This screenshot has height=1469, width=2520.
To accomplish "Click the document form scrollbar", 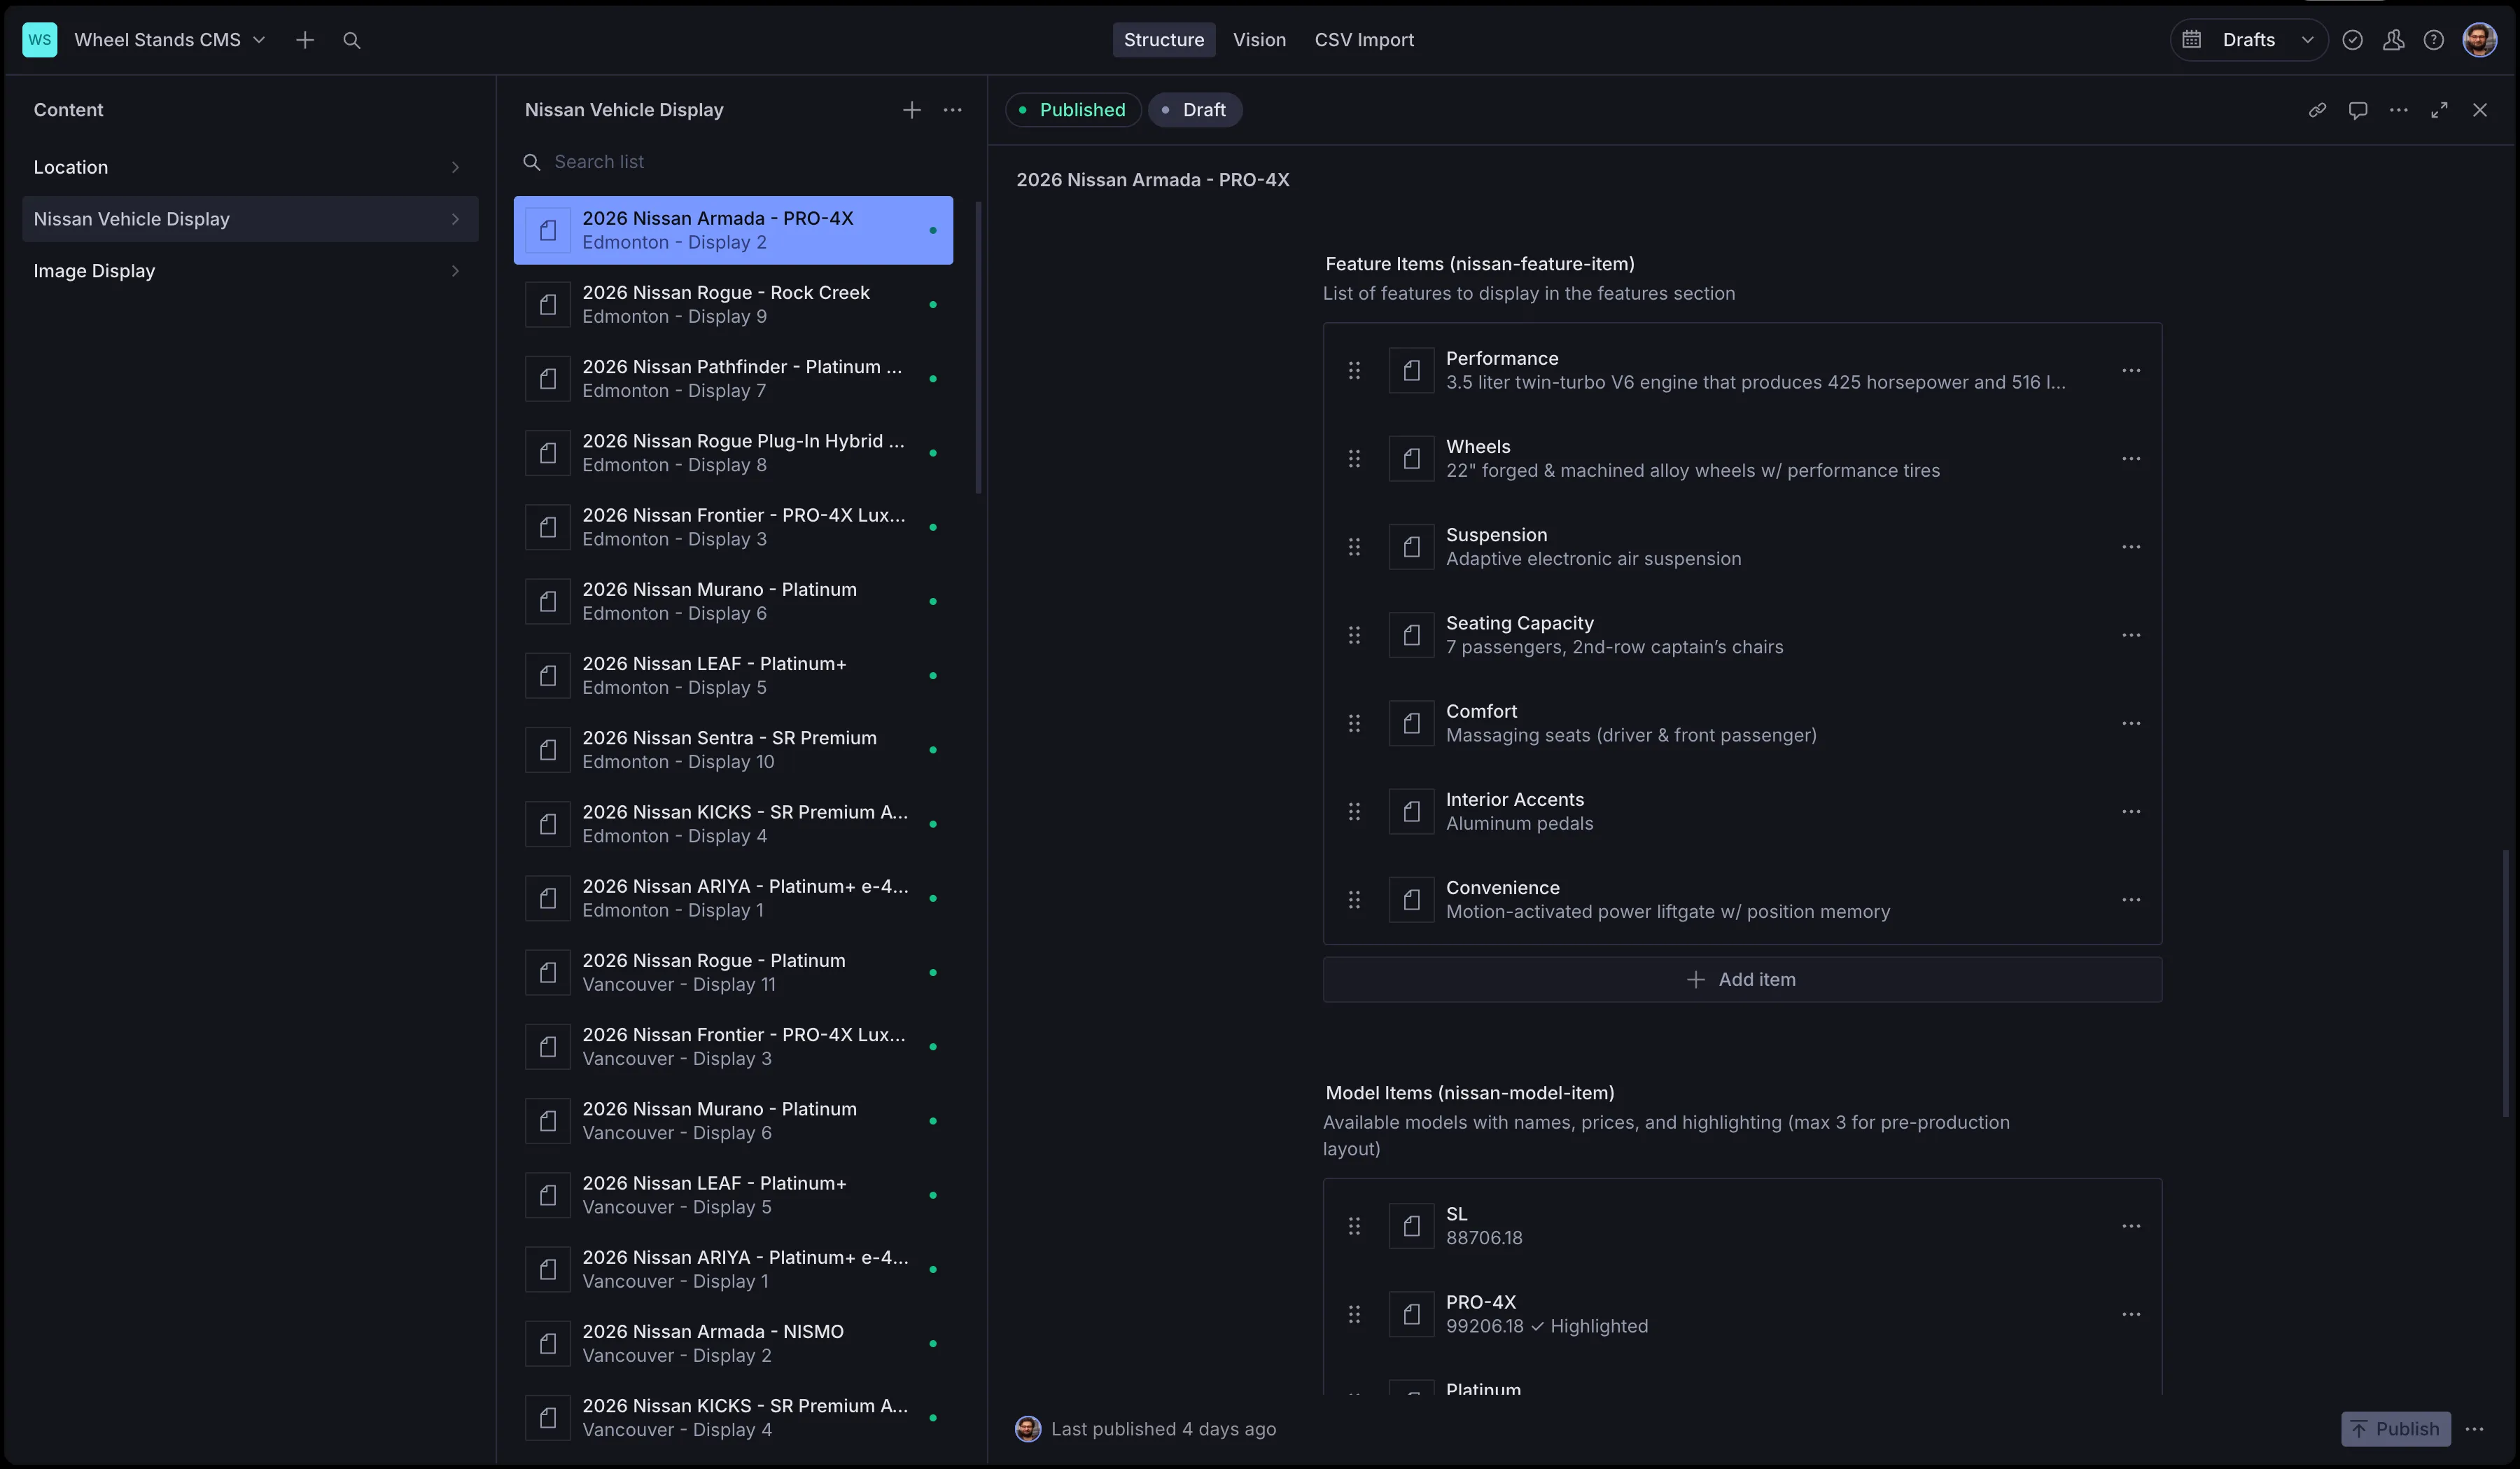I will (2505, 984).
